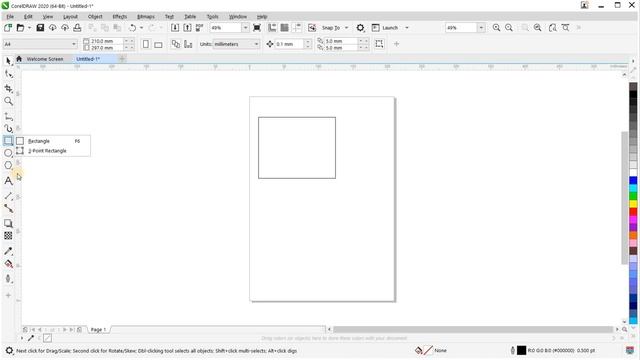Choose 2-Point Rectangle from flyout
Viewport: 640px width, 360px height.
pyautogui.click(x=53, y=151)
